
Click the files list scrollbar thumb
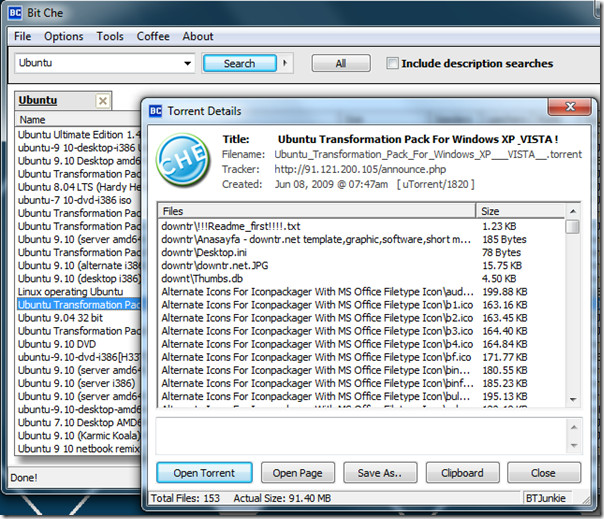pos(573,227)
